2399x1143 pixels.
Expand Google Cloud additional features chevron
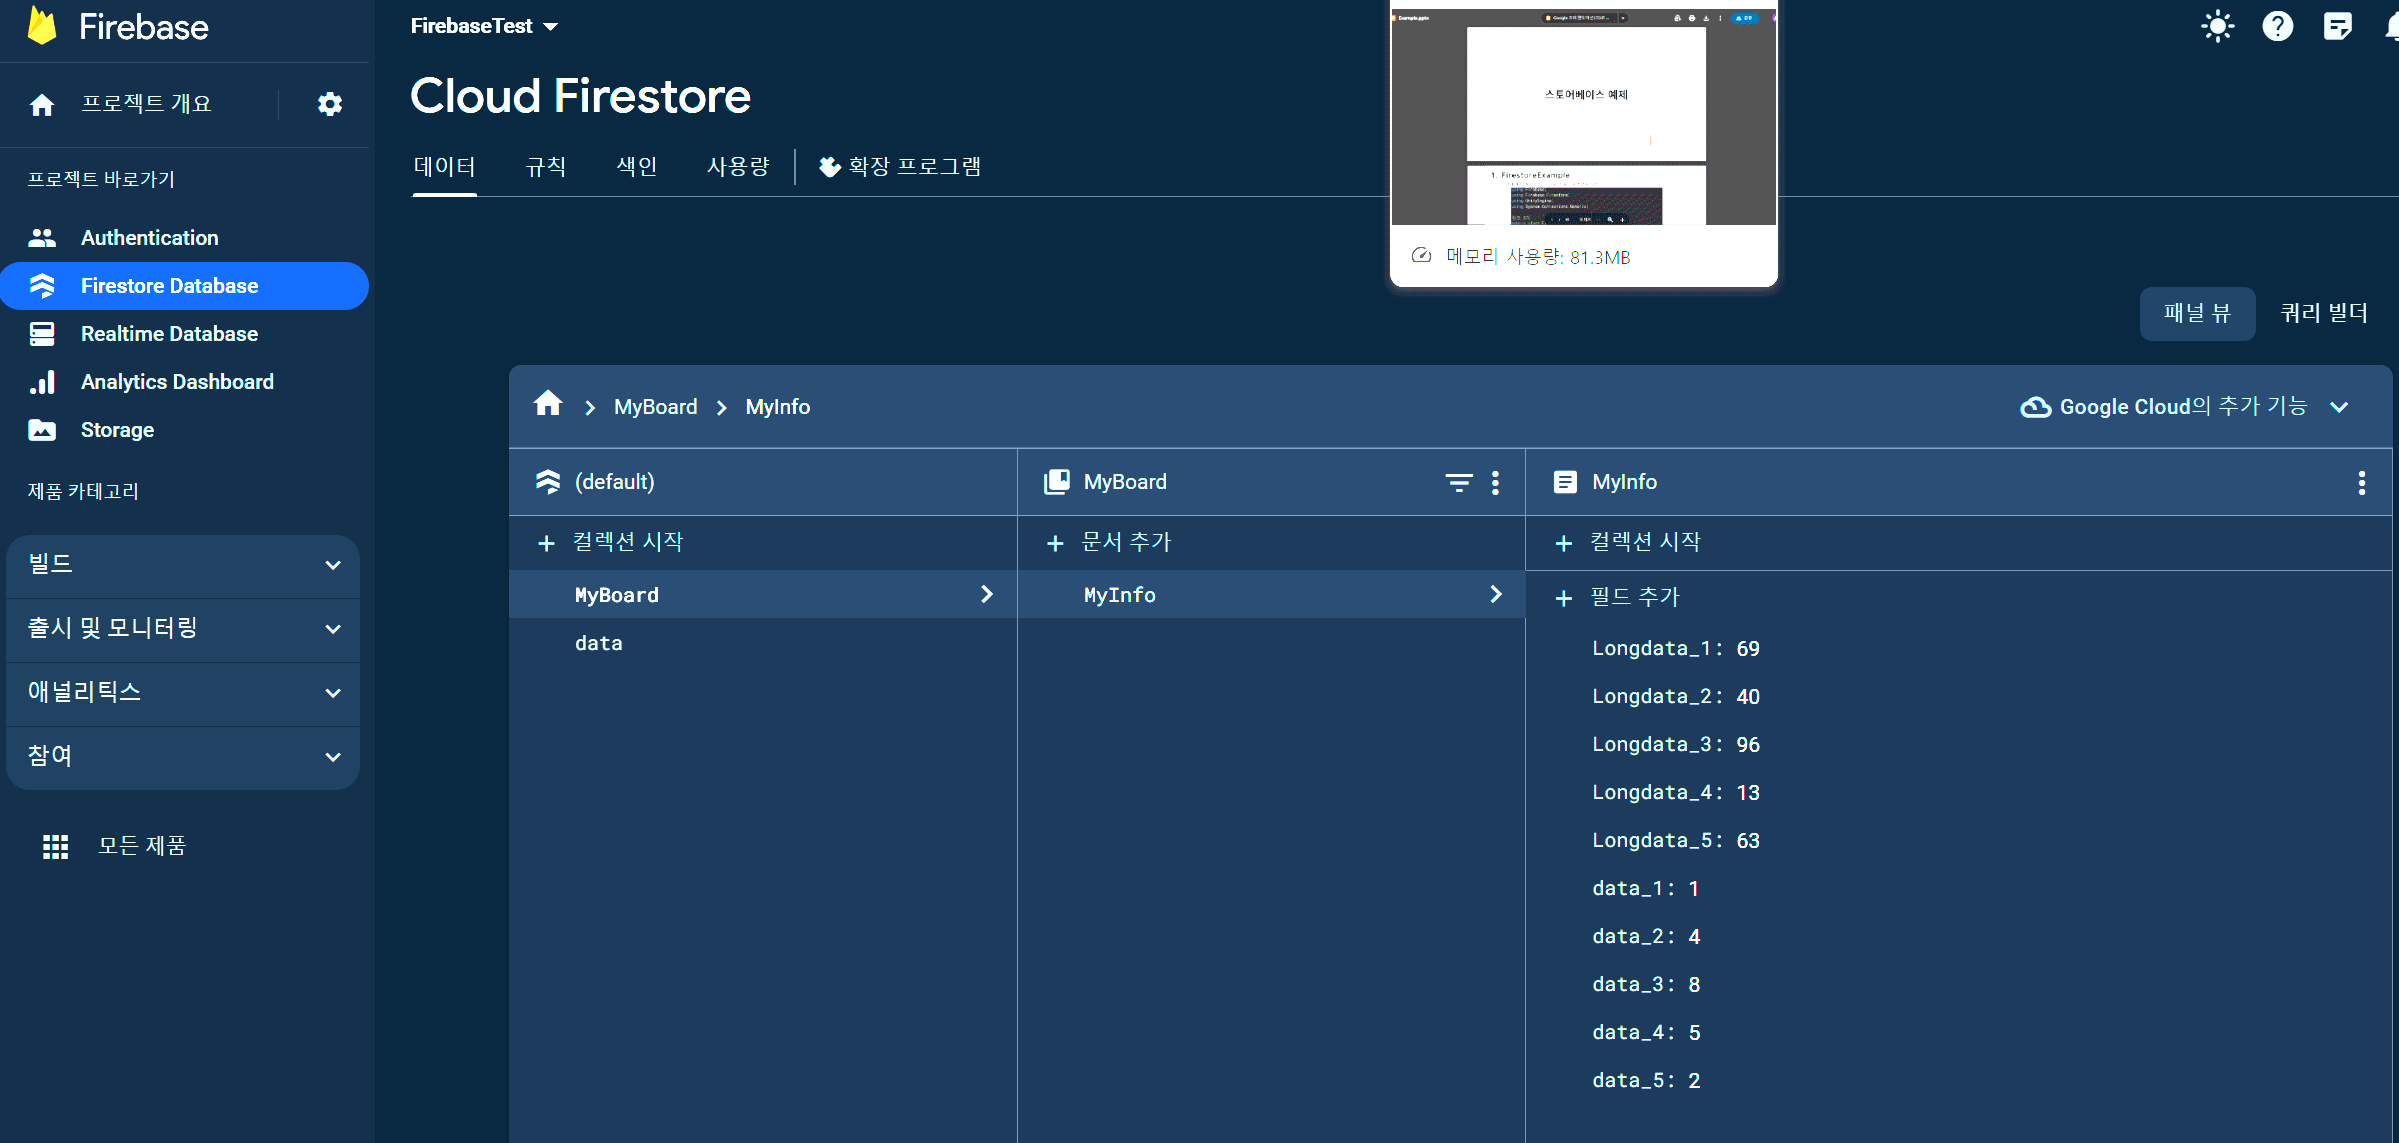2339,407
